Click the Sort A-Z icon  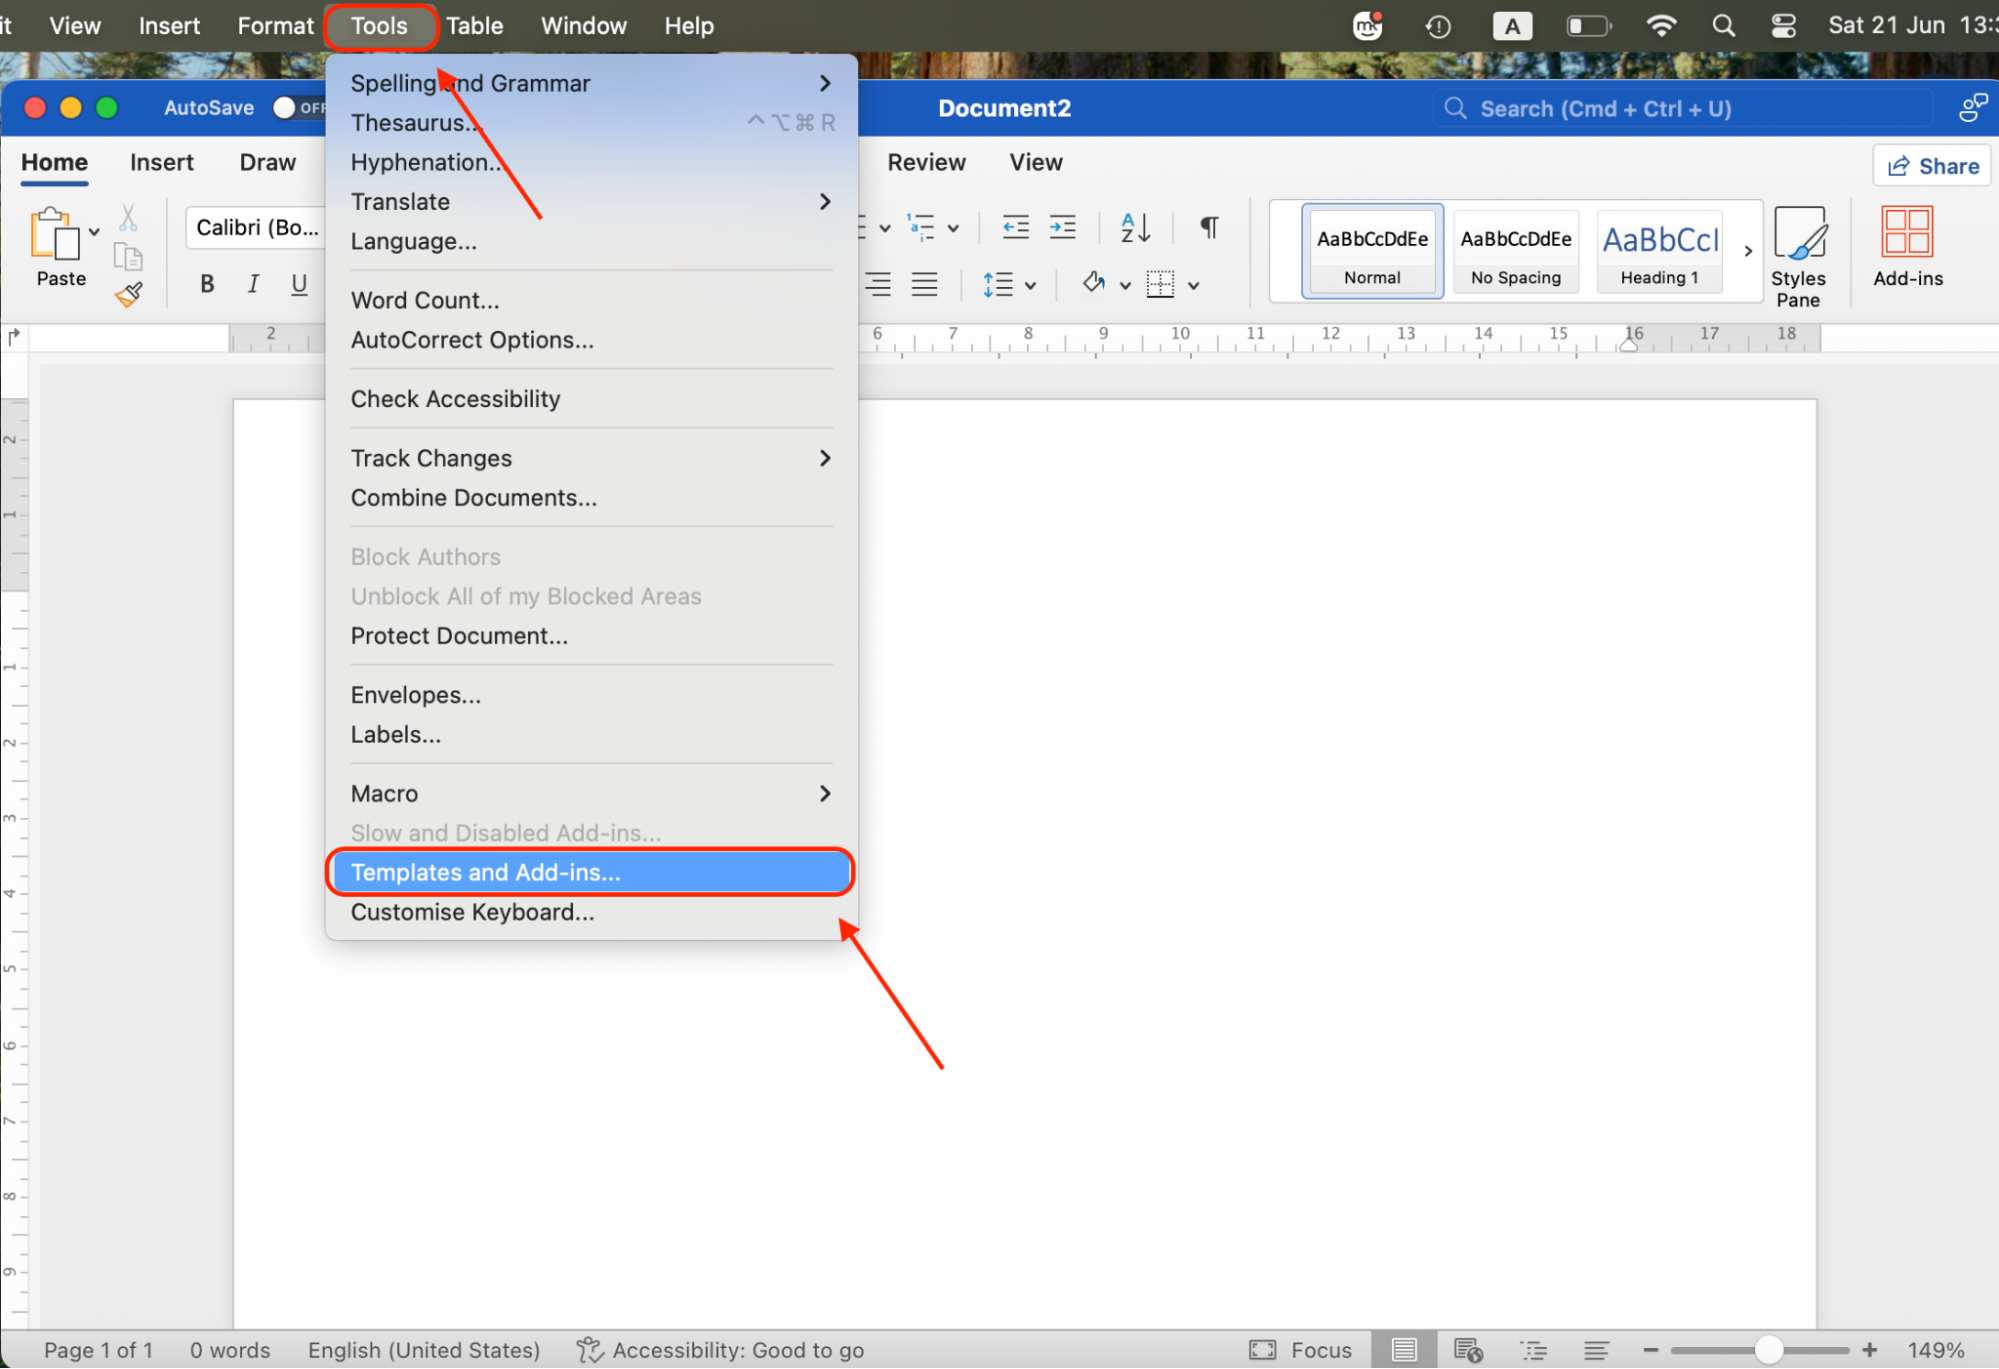[1134, 227]
